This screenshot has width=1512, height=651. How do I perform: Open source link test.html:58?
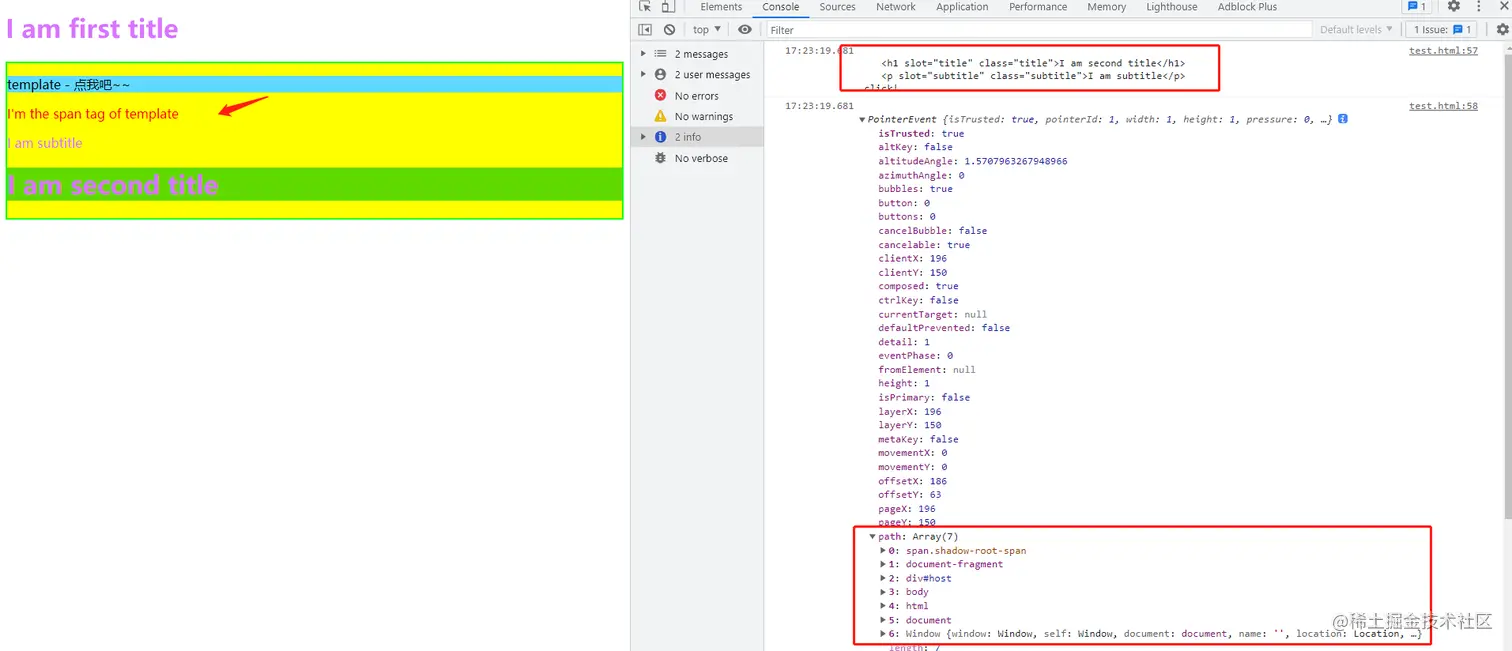pyautogui.click(x=1443, y=105)
